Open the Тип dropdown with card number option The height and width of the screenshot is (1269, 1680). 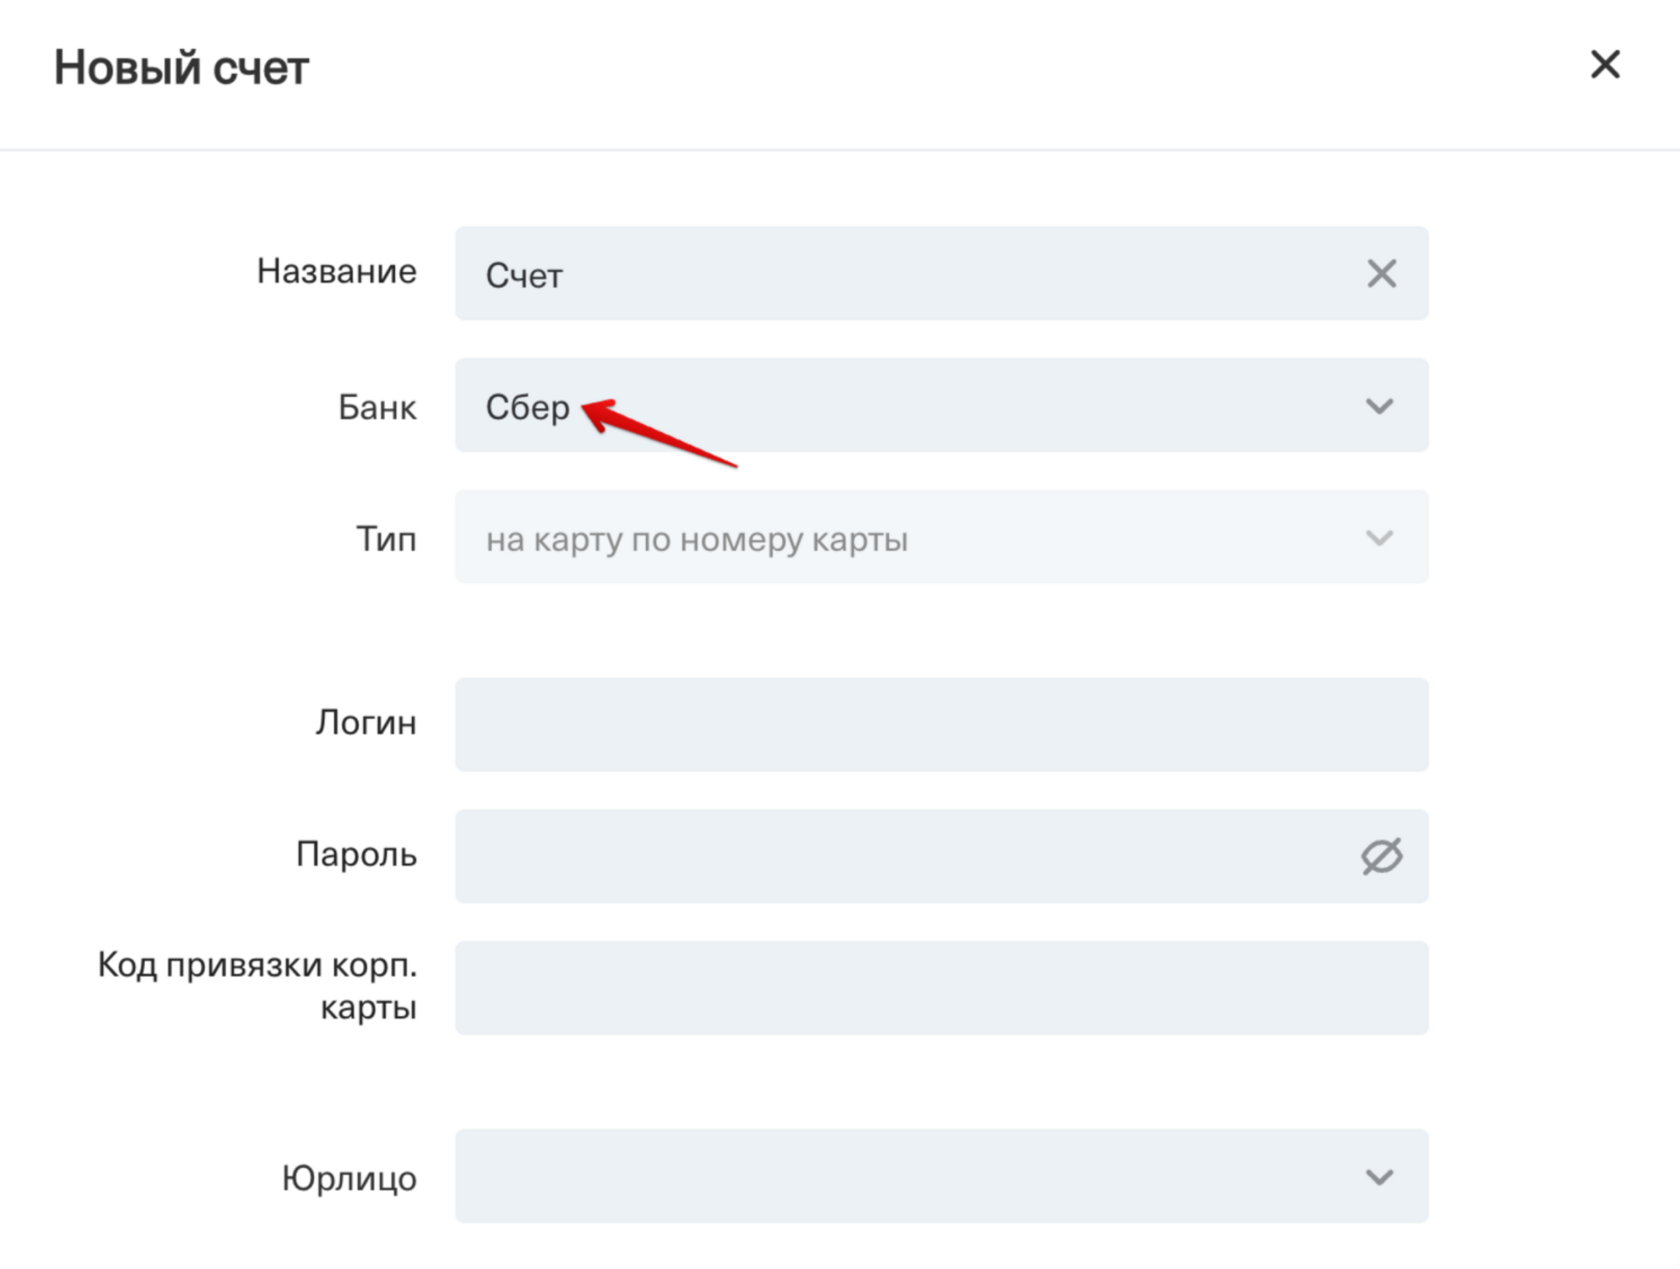coord(900,538)
